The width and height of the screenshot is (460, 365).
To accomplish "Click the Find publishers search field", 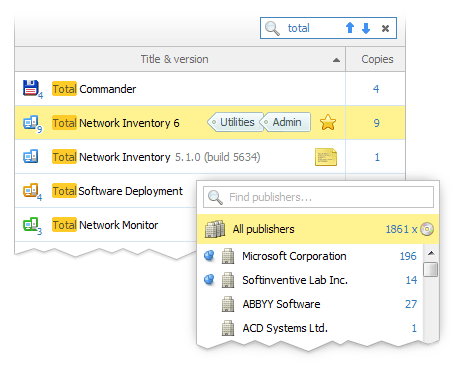I will click(318, 197).
